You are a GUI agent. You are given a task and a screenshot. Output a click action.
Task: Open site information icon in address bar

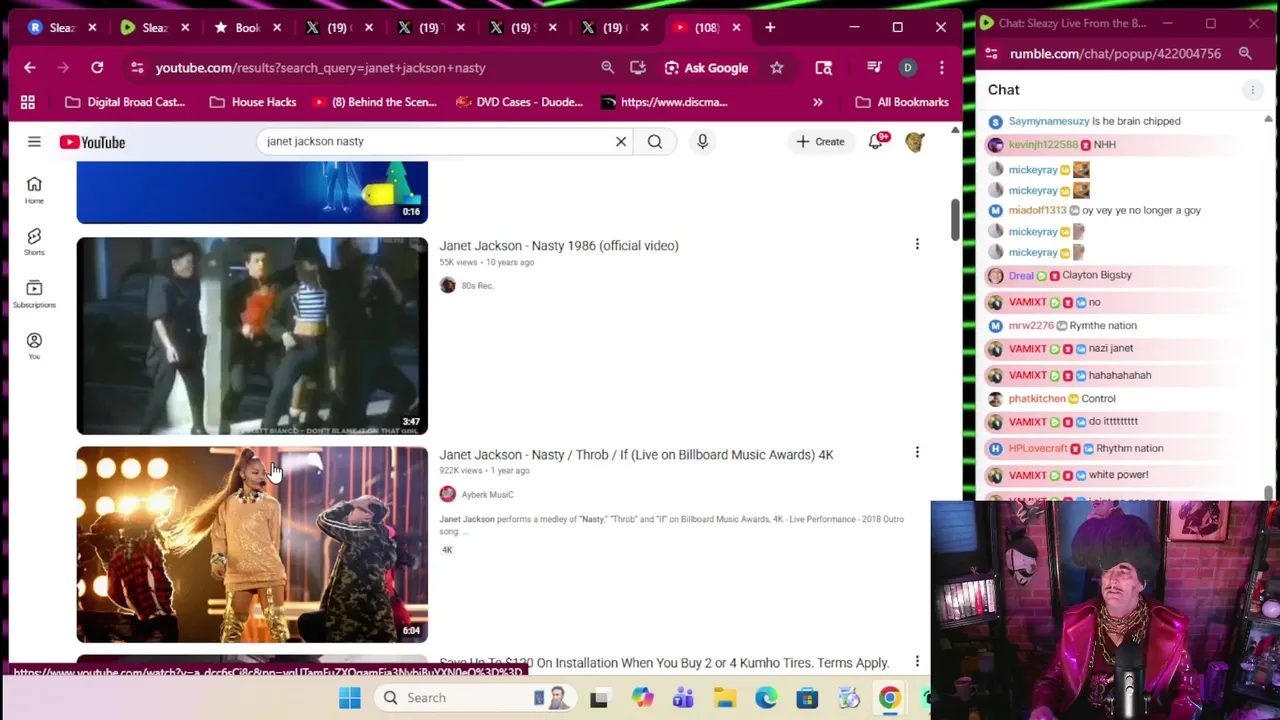click(135, 67)
